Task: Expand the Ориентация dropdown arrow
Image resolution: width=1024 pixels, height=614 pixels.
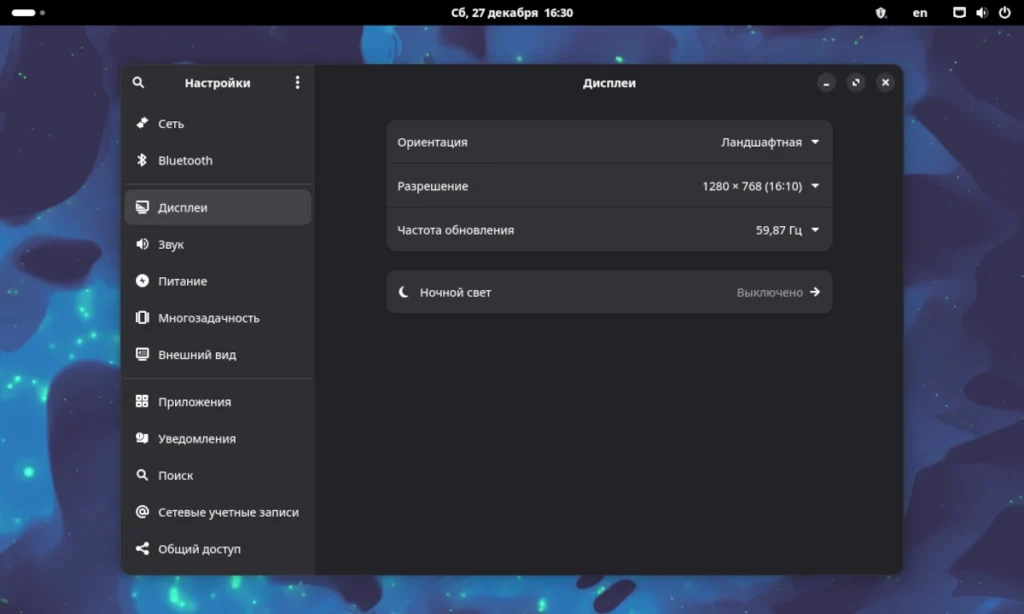Action: (x=815, y=142)
